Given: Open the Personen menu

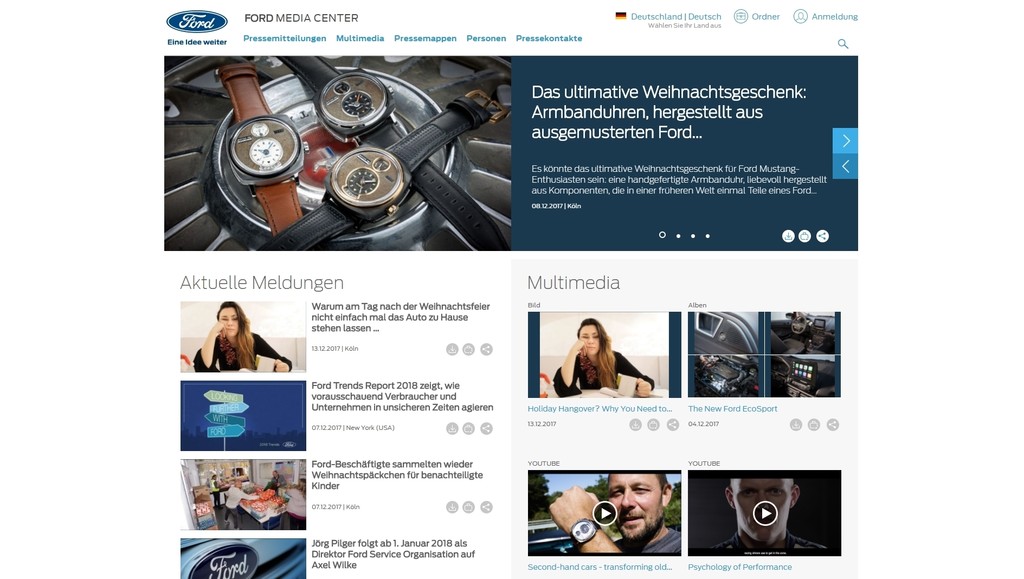Looking at the screenshot, I should tap(486, 38).
